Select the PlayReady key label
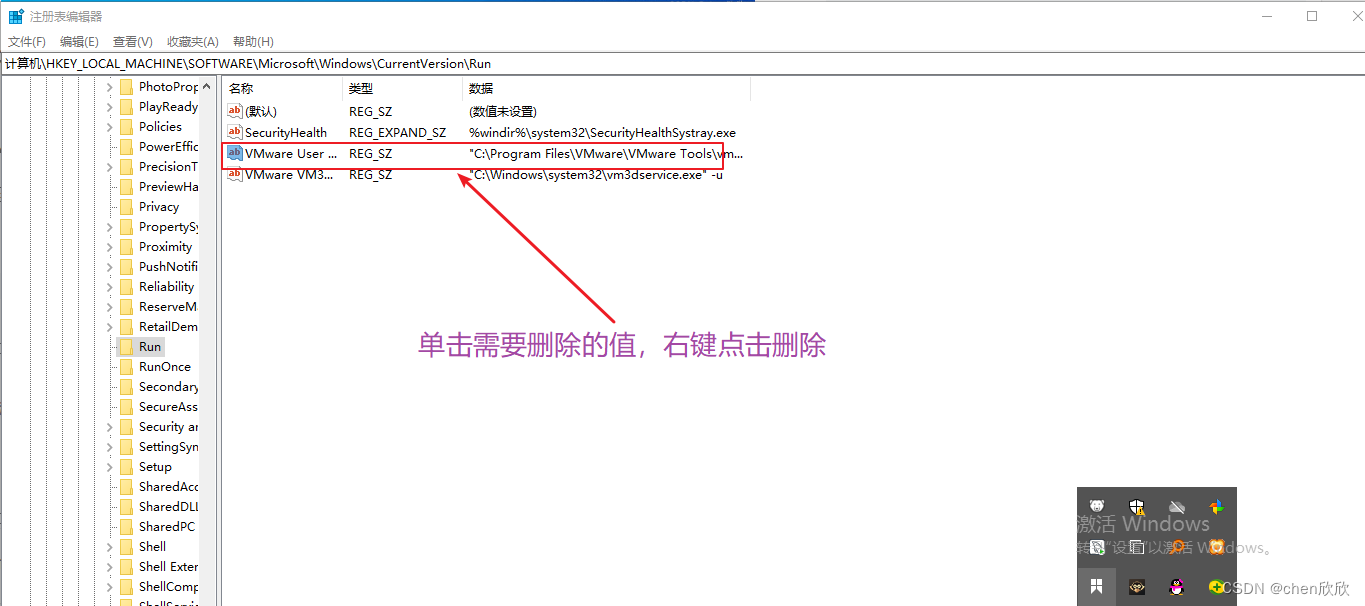 168,107
